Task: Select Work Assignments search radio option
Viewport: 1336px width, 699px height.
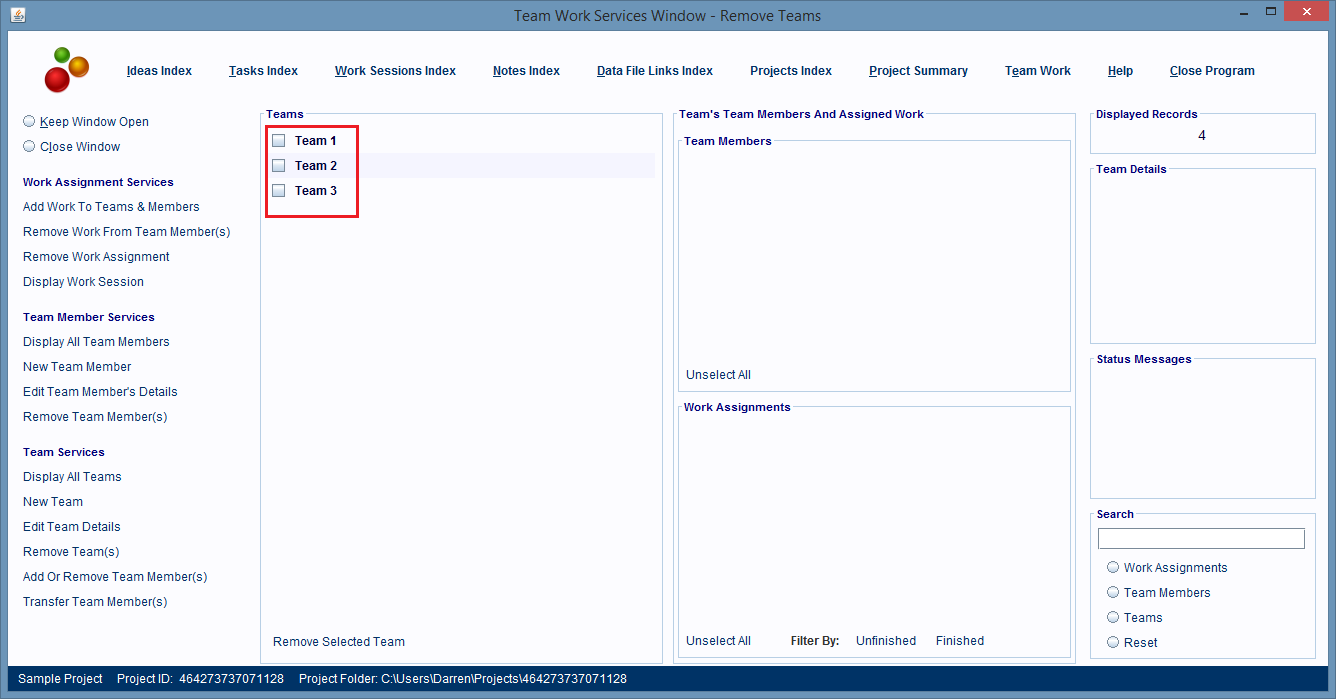Action: point(1113,567)
